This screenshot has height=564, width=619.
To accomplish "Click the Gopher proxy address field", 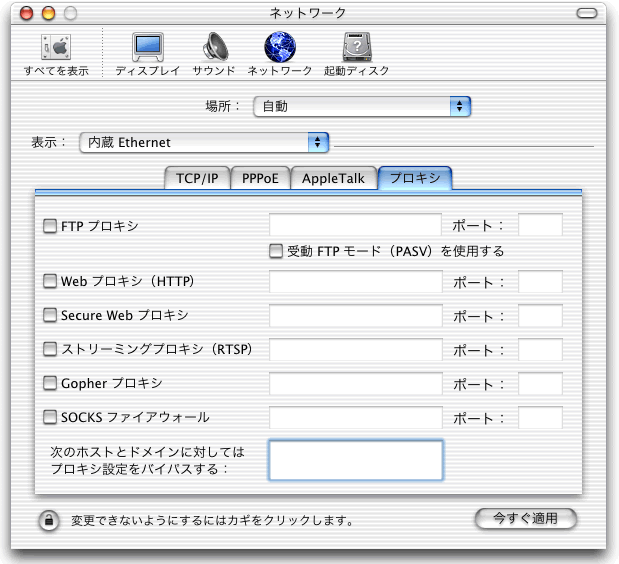I will [x=355, y=384].
